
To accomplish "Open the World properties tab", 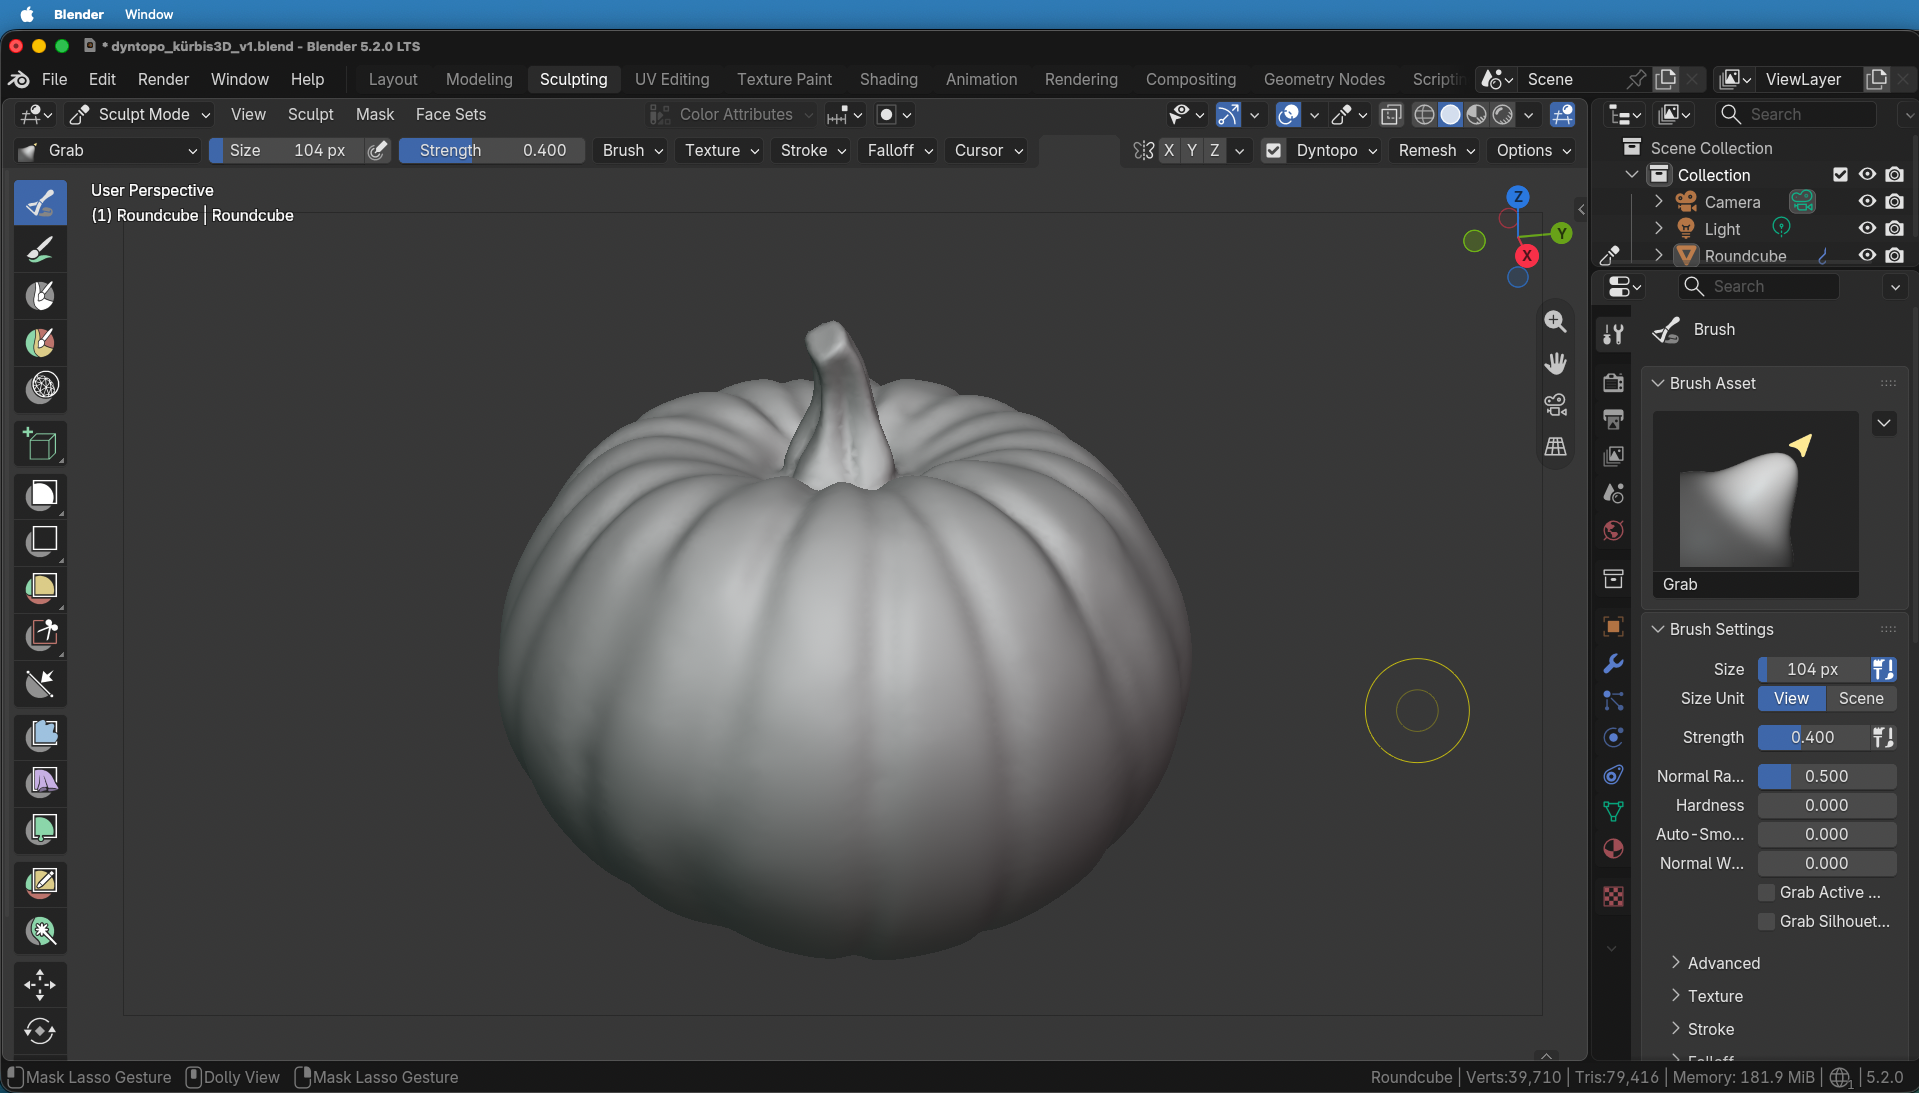I will [1613, 531].
